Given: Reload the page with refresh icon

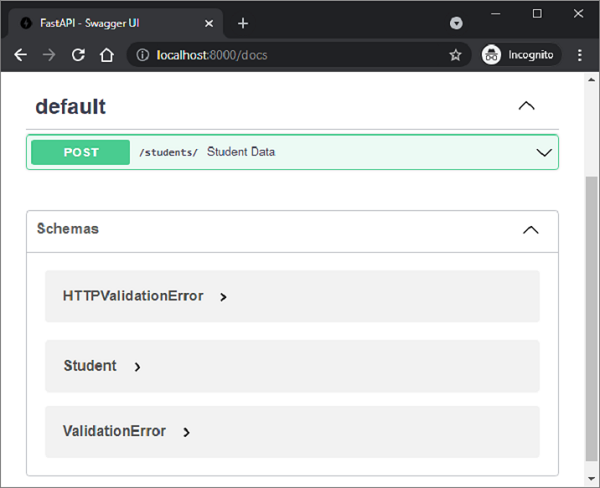Looking at the screenshot, I should point(78,55).
